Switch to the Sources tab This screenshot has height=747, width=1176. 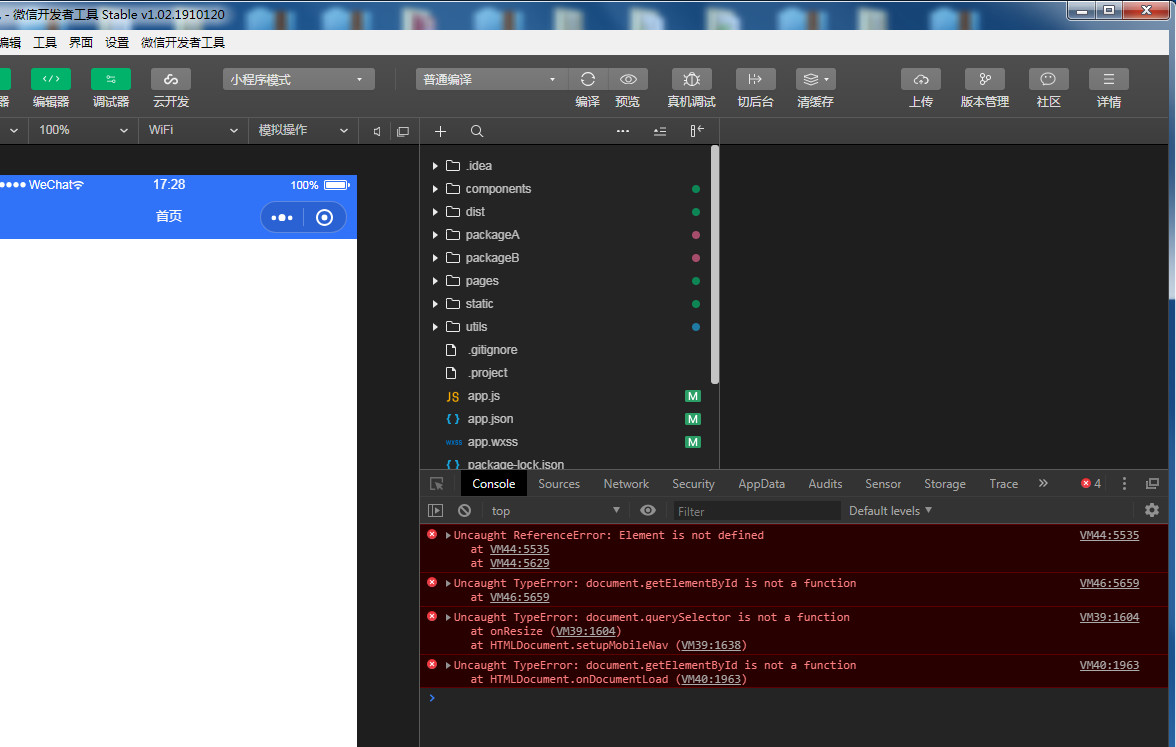(x=559, y=484)
